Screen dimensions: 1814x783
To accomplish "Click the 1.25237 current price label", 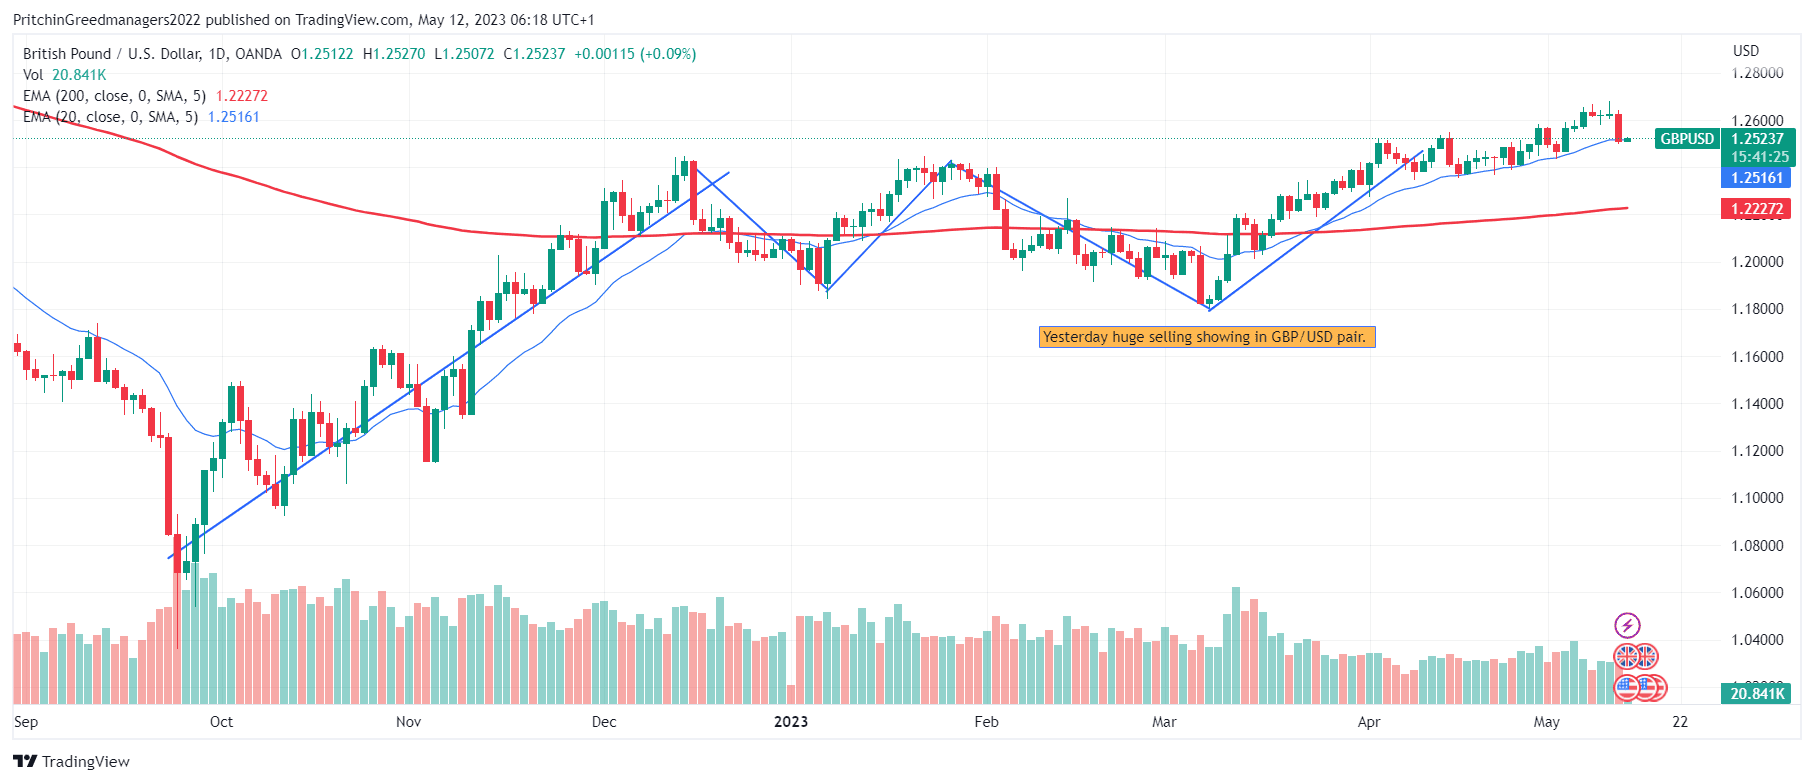I will click(1758, 139).
